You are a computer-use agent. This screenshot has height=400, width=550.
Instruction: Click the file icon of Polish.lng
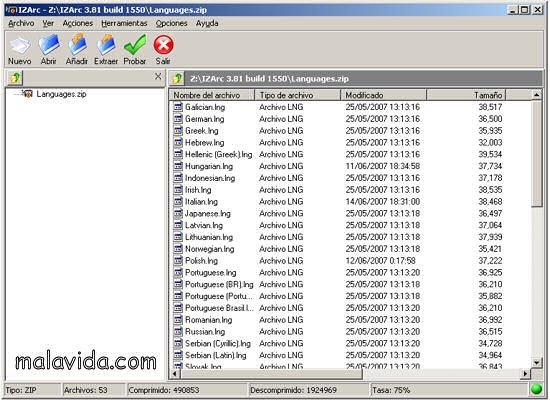pos(178,261)
